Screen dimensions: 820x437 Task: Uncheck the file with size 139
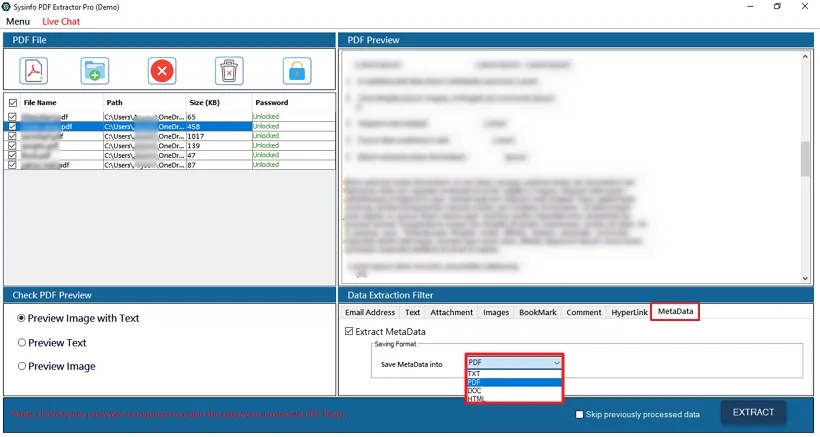click(13, 145)
